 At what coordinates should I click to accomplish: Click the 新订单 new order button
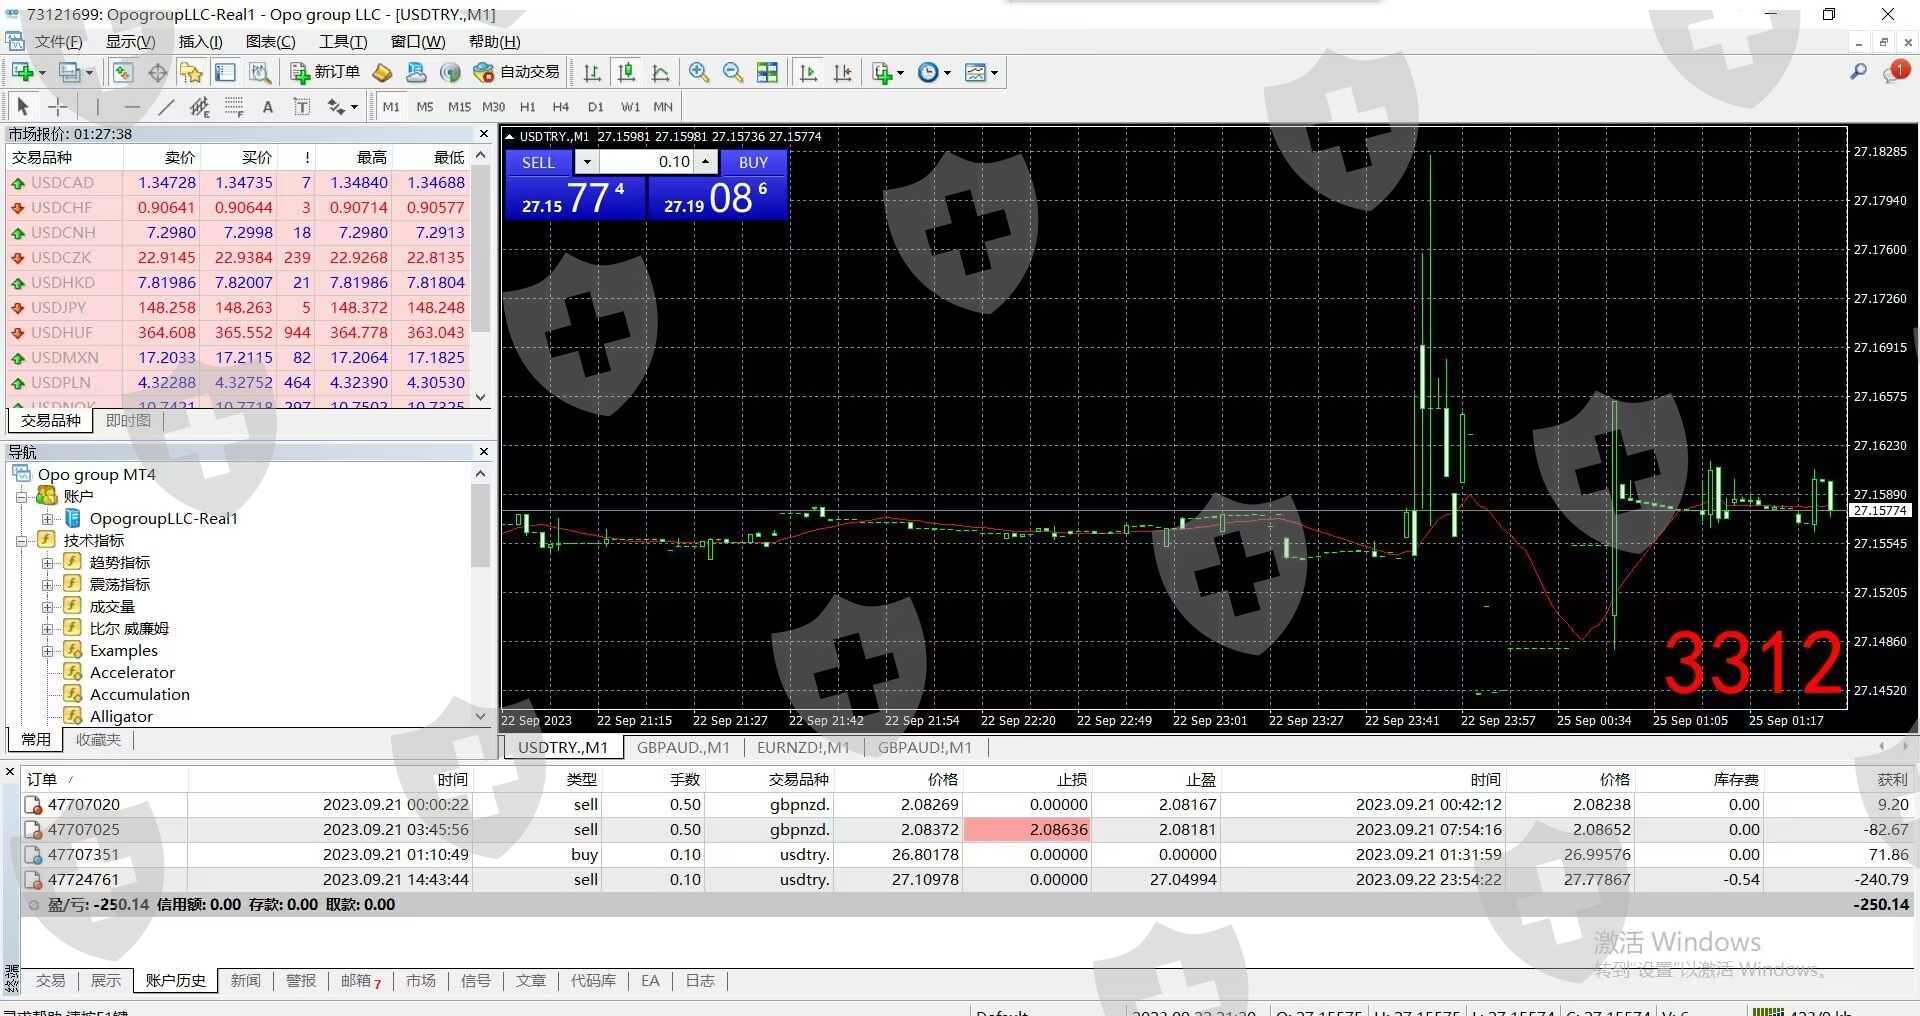click(326, 72)
